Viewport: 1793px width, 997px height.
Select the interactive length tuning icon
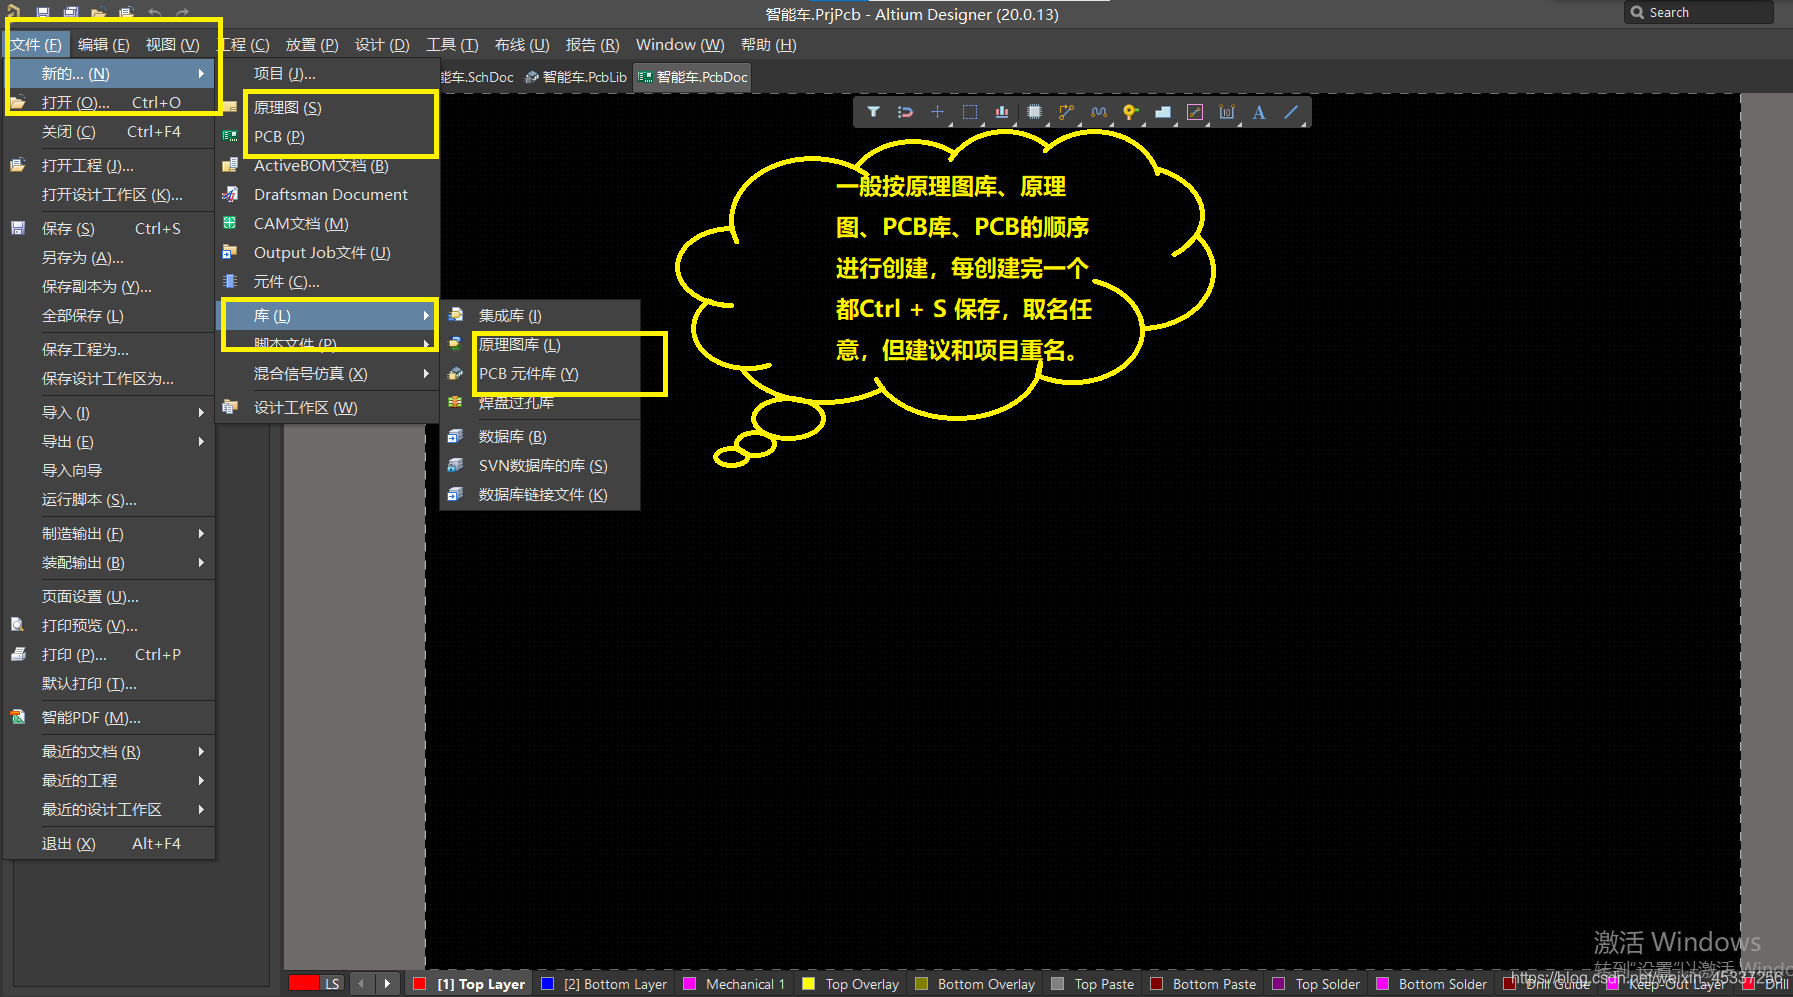[x=1099, y=112]
